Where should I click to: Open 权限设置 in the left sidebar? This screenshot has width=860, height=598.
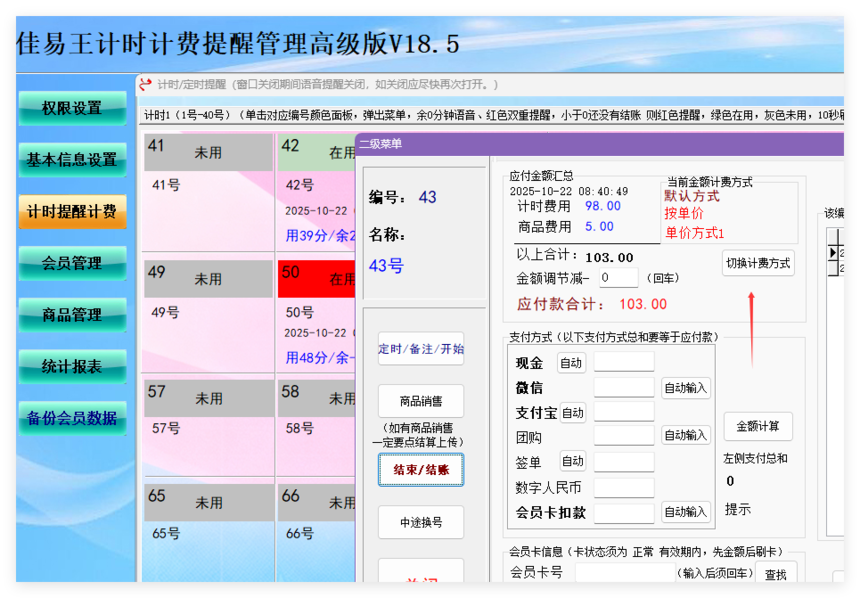click(72, 108)
